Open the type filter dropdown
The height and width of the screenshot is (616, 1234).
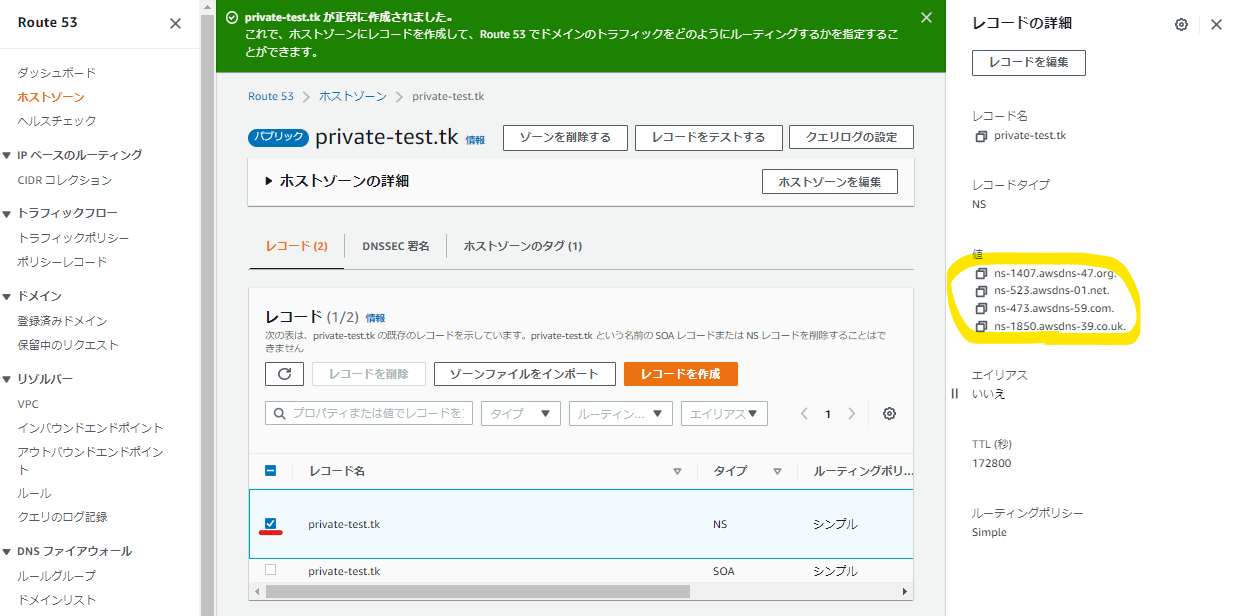point(521,413)
